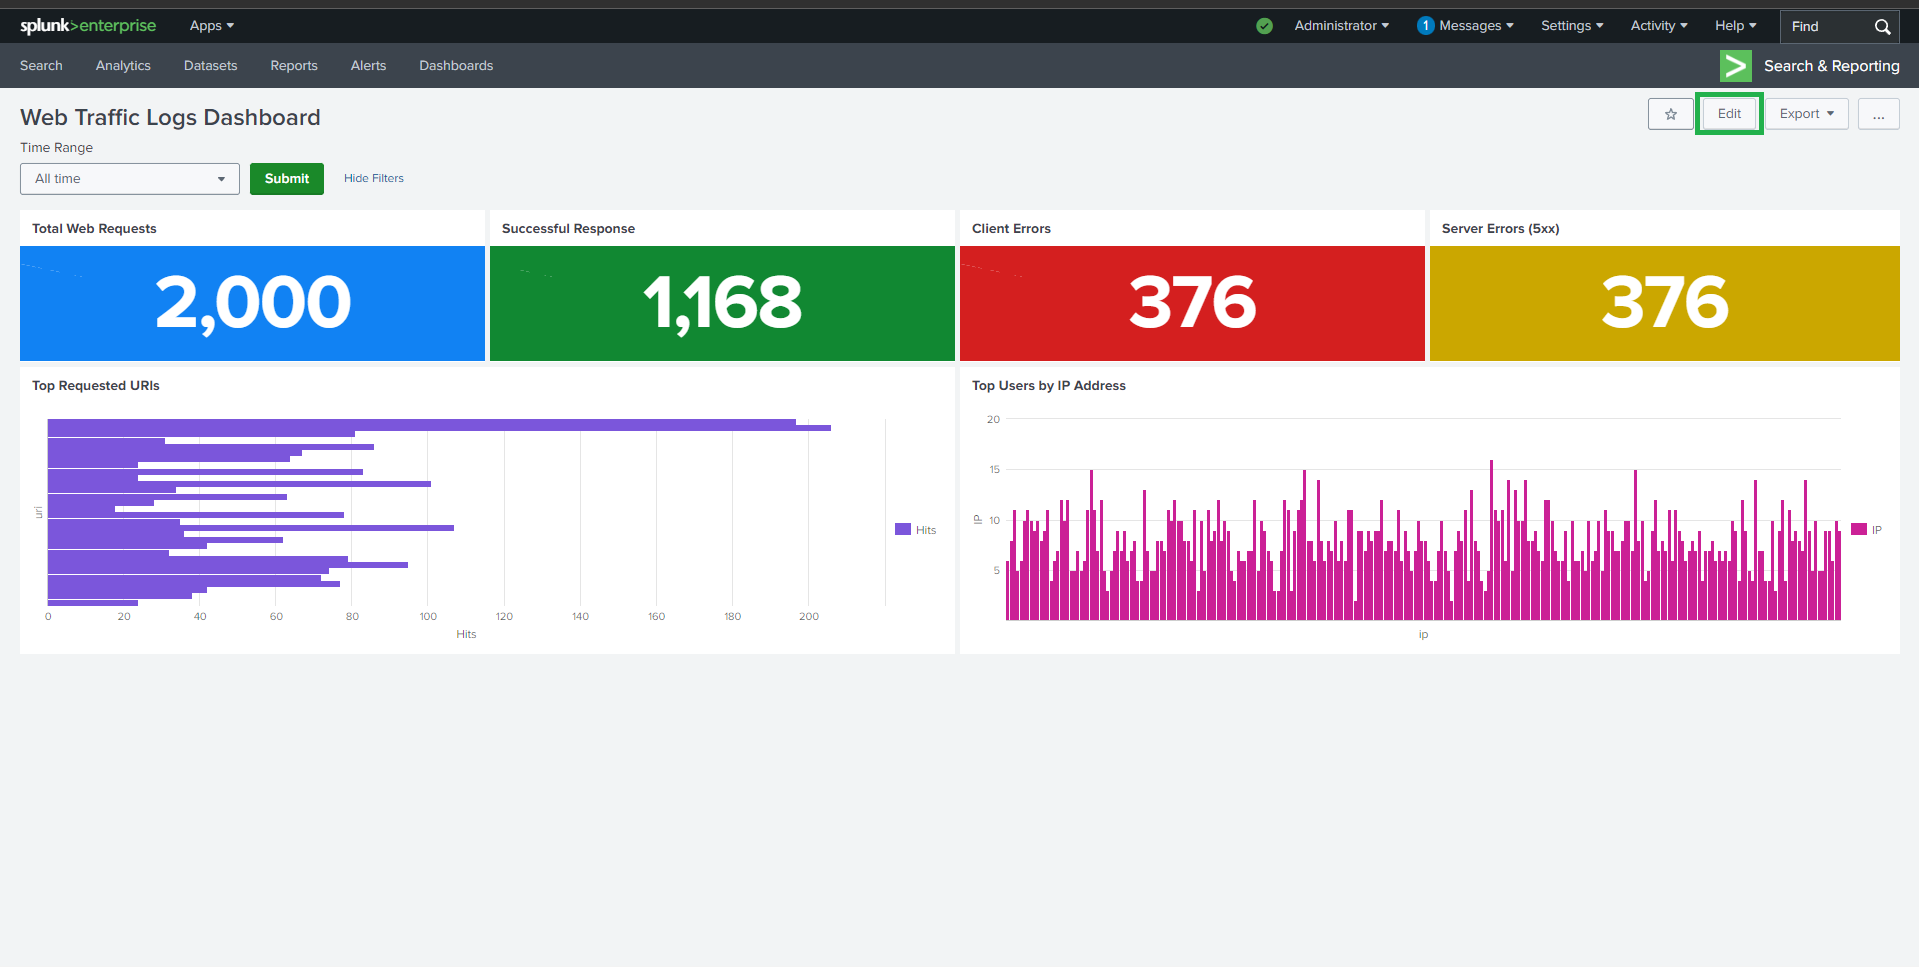Open the Settings menu

point(1571,26)
